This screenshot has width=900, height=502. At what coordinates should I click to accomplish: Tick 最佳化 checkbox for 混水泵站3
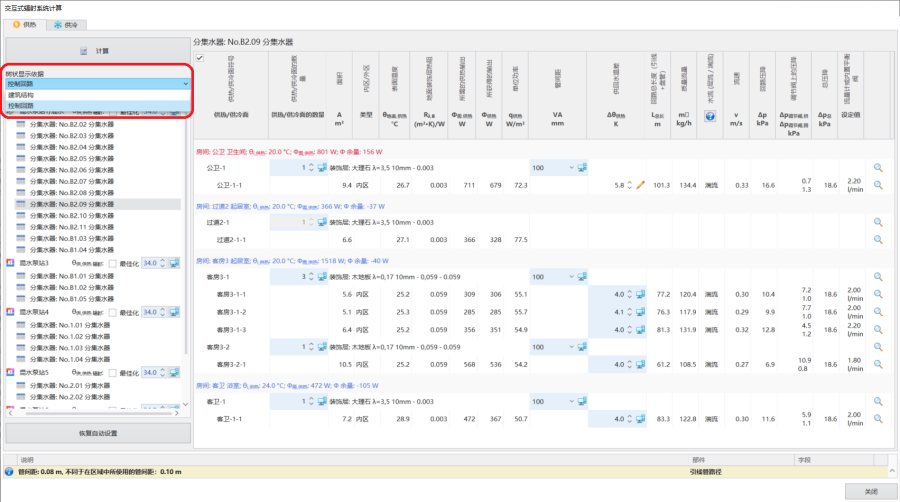(112, 263)
